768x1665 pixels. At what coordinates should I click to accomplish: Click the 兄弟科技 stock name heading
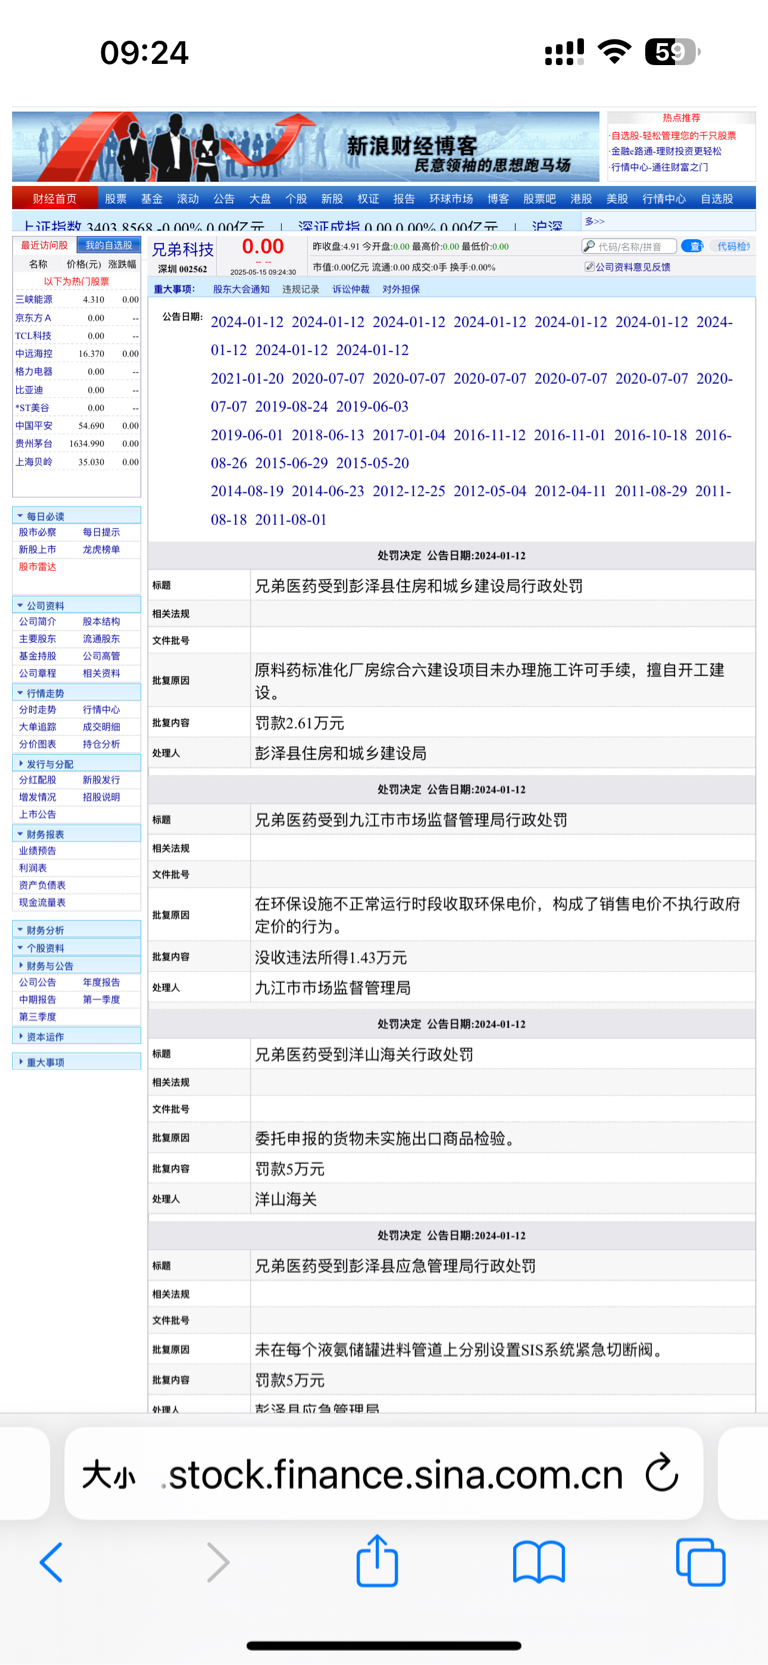coord(183,249)
